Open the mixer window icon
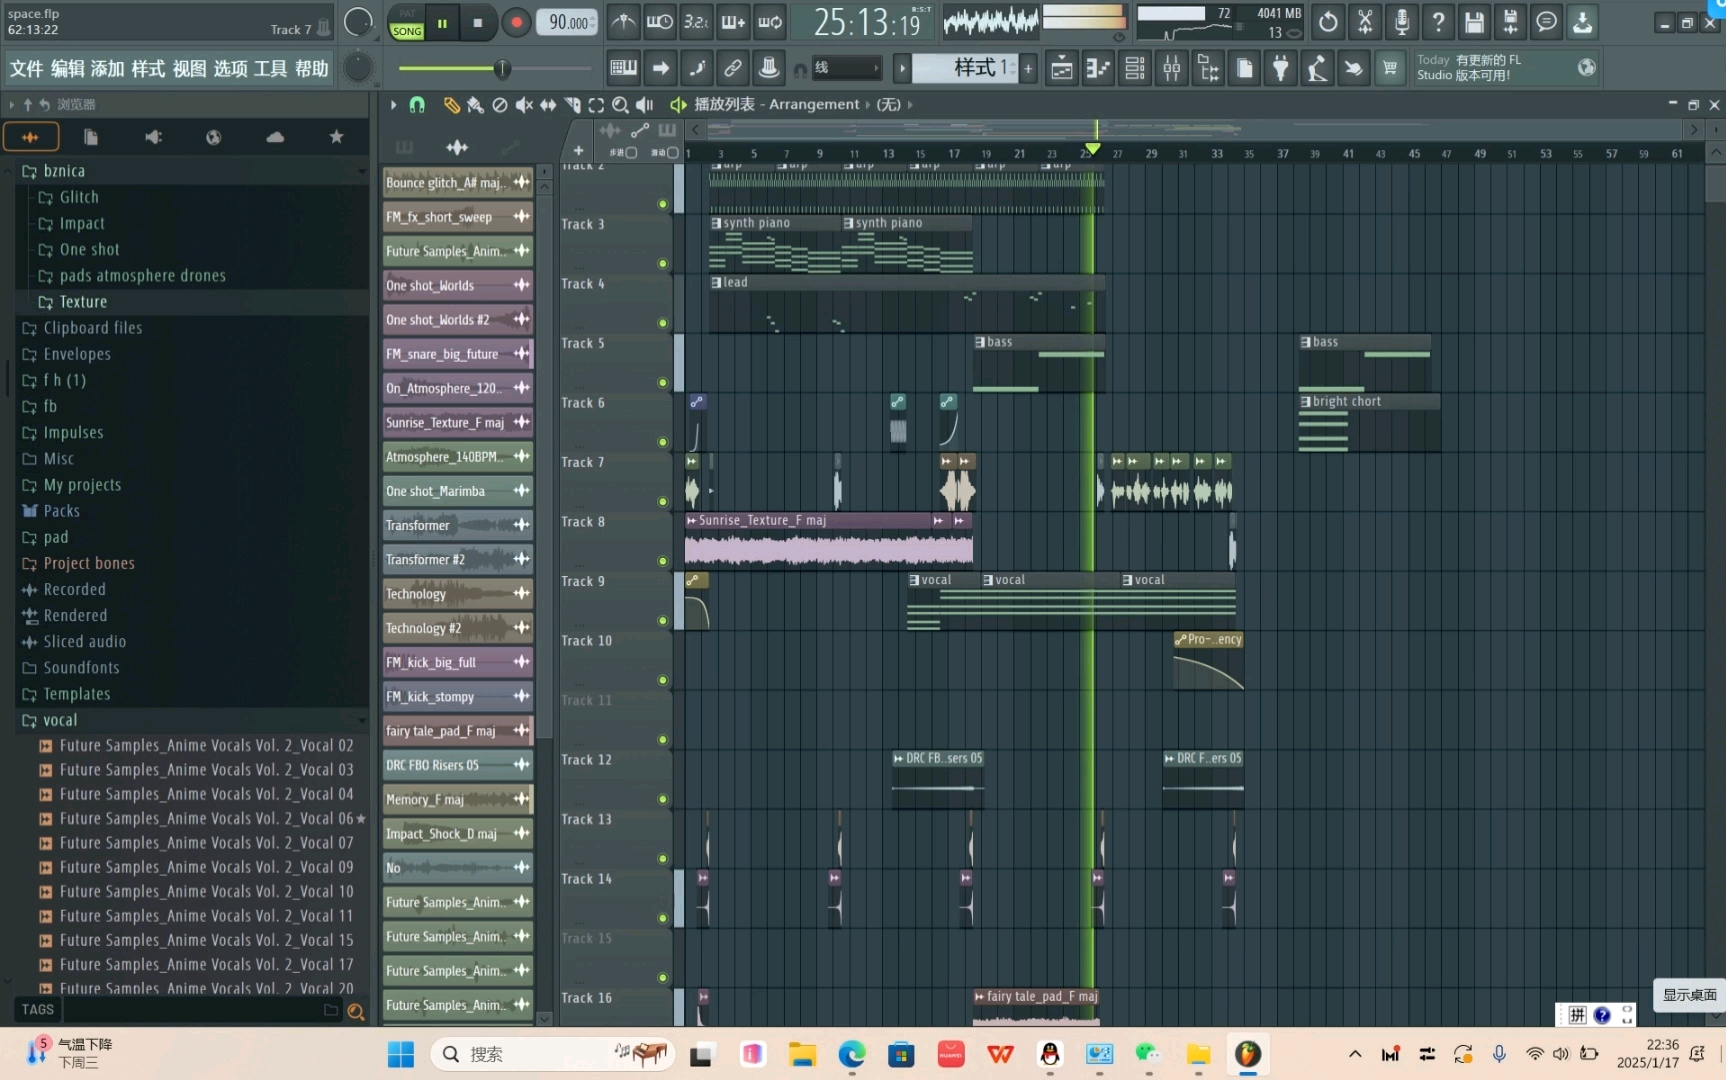This screenshot has height=1080, width=1726. [1171, 68]
